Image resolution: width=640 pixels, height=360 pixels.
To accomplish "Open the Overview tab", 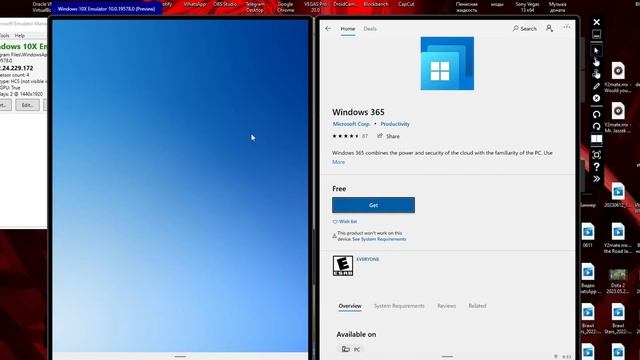I will coord(350,306).
